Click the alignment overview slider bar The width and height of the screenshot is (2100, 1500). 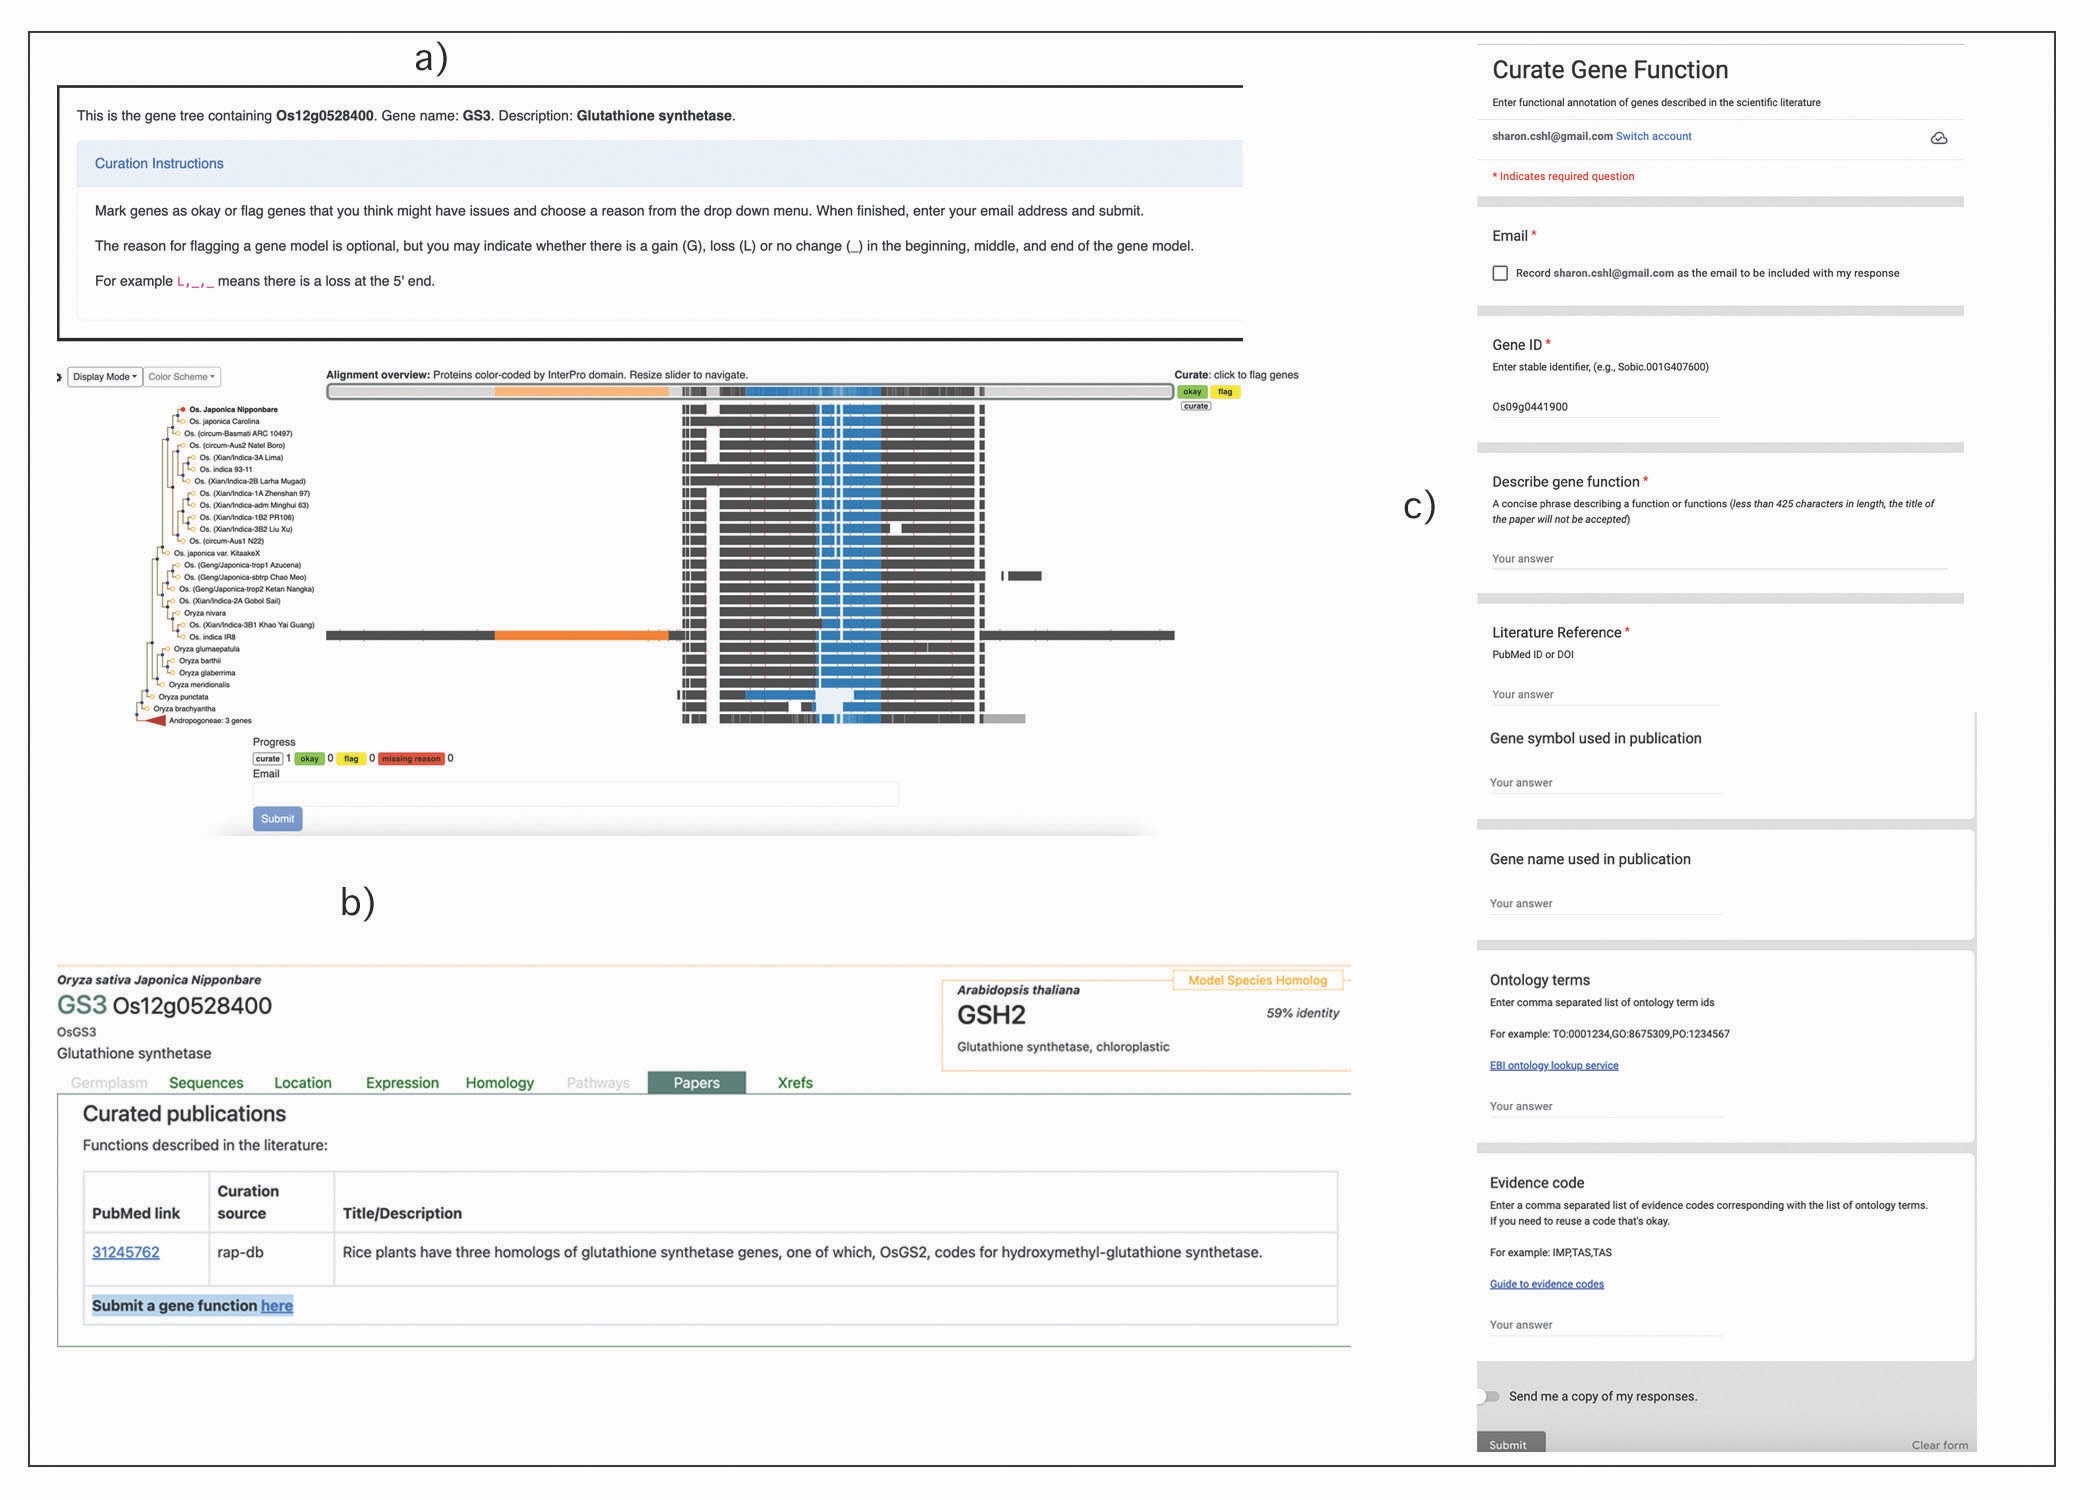pyautogui.click(x=749, y=392)
